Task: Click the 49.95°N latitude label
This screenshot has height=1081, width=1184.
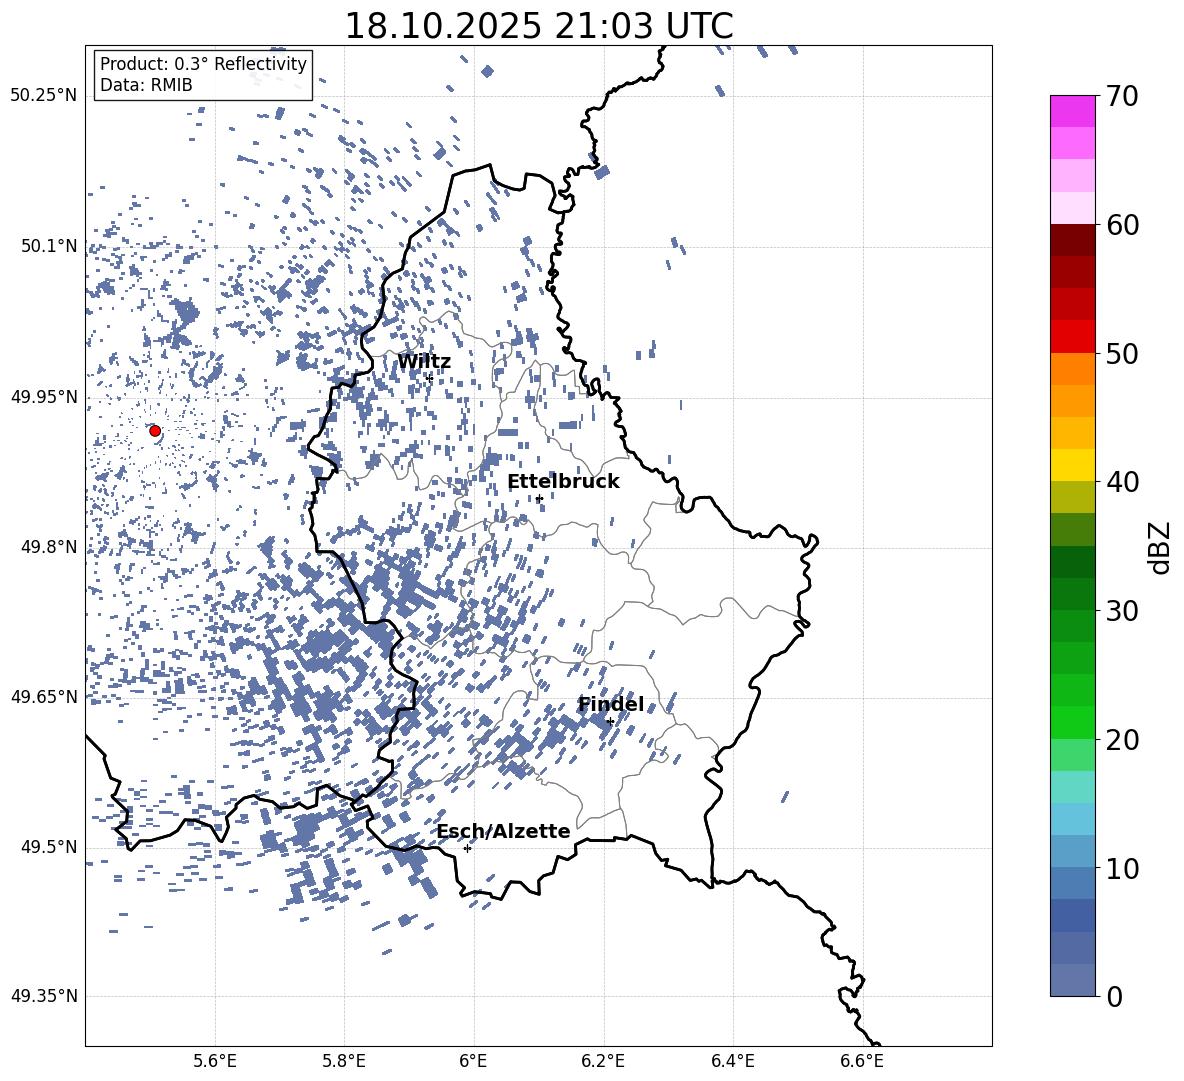Action: 44,397
